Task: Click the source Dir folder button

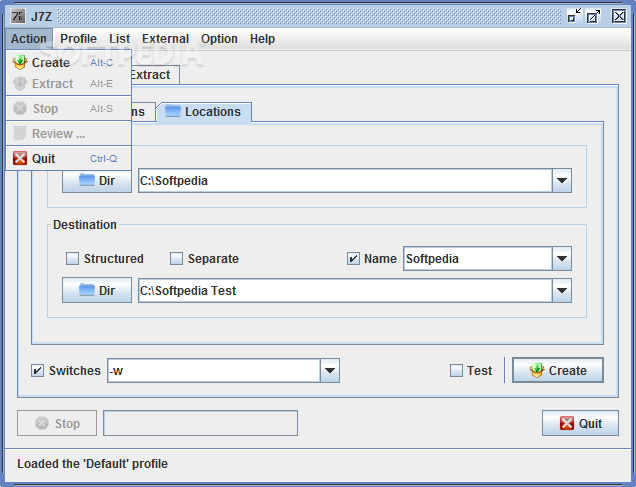Action: (x=97, y=180)
